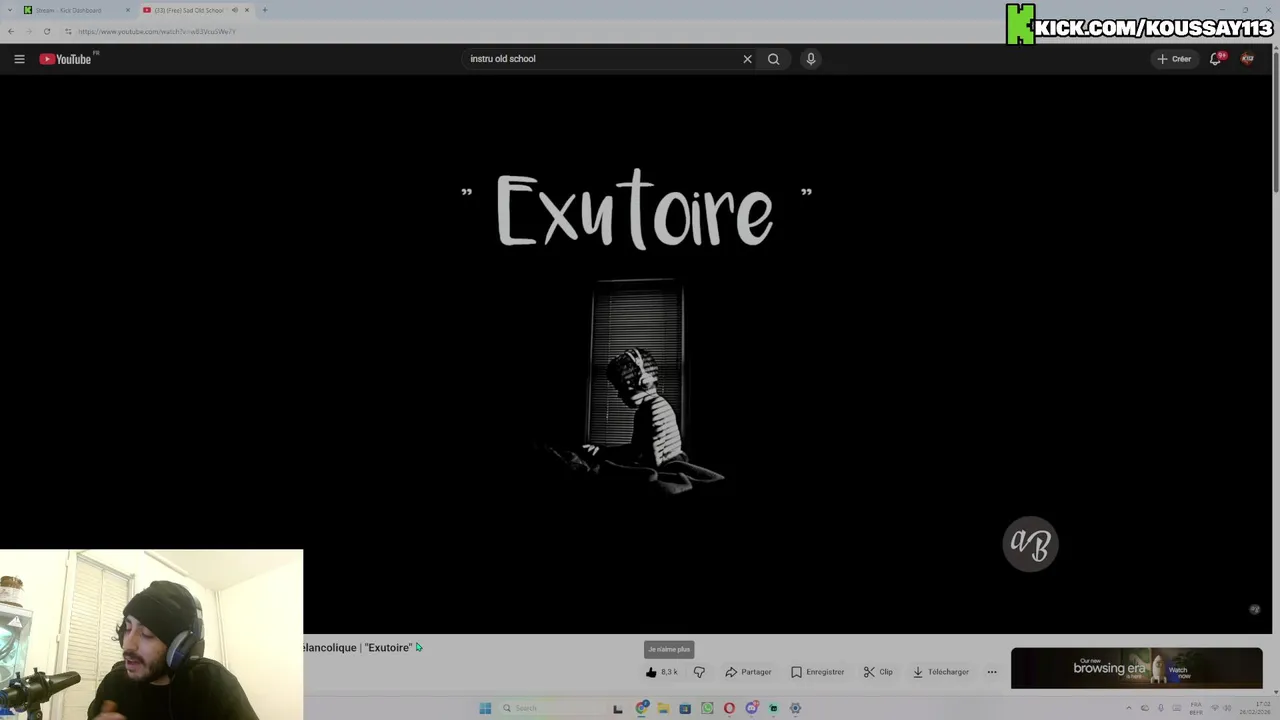The height and width of the screenshot is (720, 1280).
Task: Open the Créer upload button
Action: tap(1174, 59)
